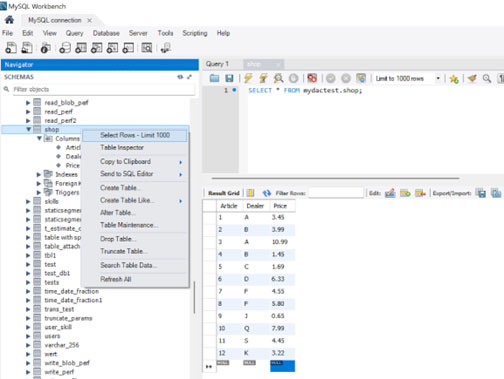Screen dimensions: 504x379
Task: Refresh schemas icon in Navigator
Action: (x=180, y=77)
